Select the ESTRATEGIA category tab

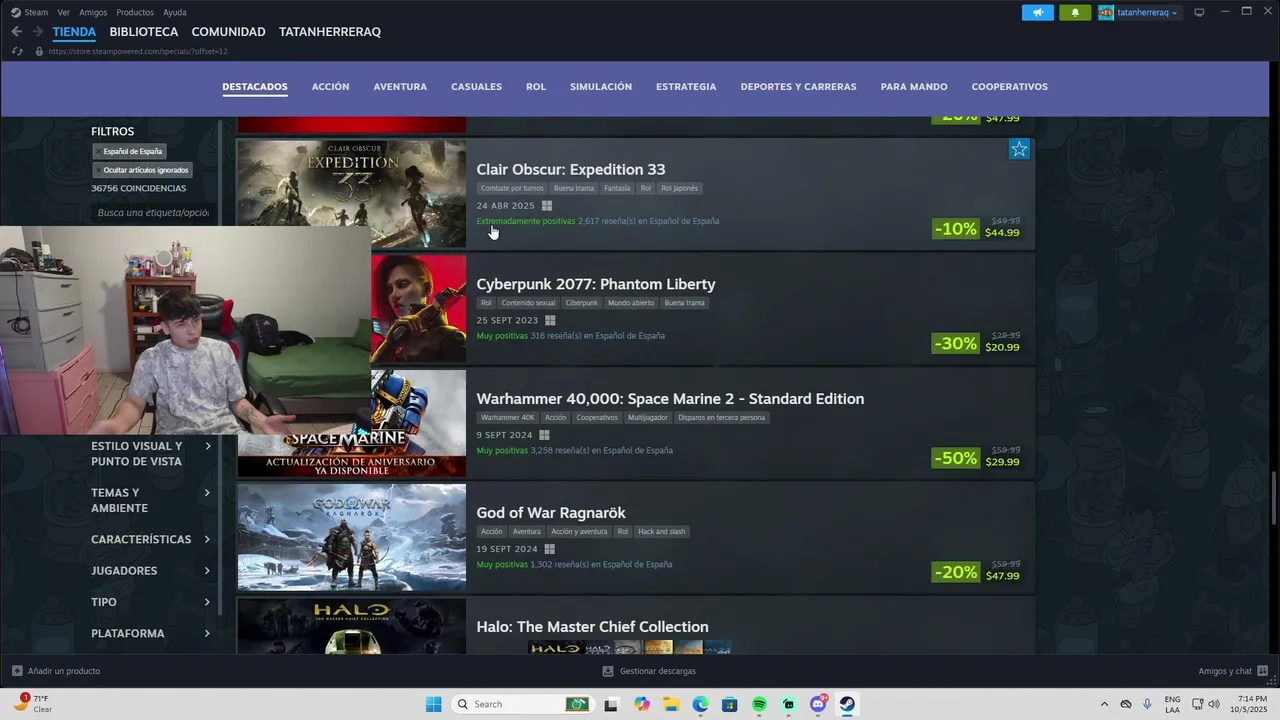click(x=686, y=87)
